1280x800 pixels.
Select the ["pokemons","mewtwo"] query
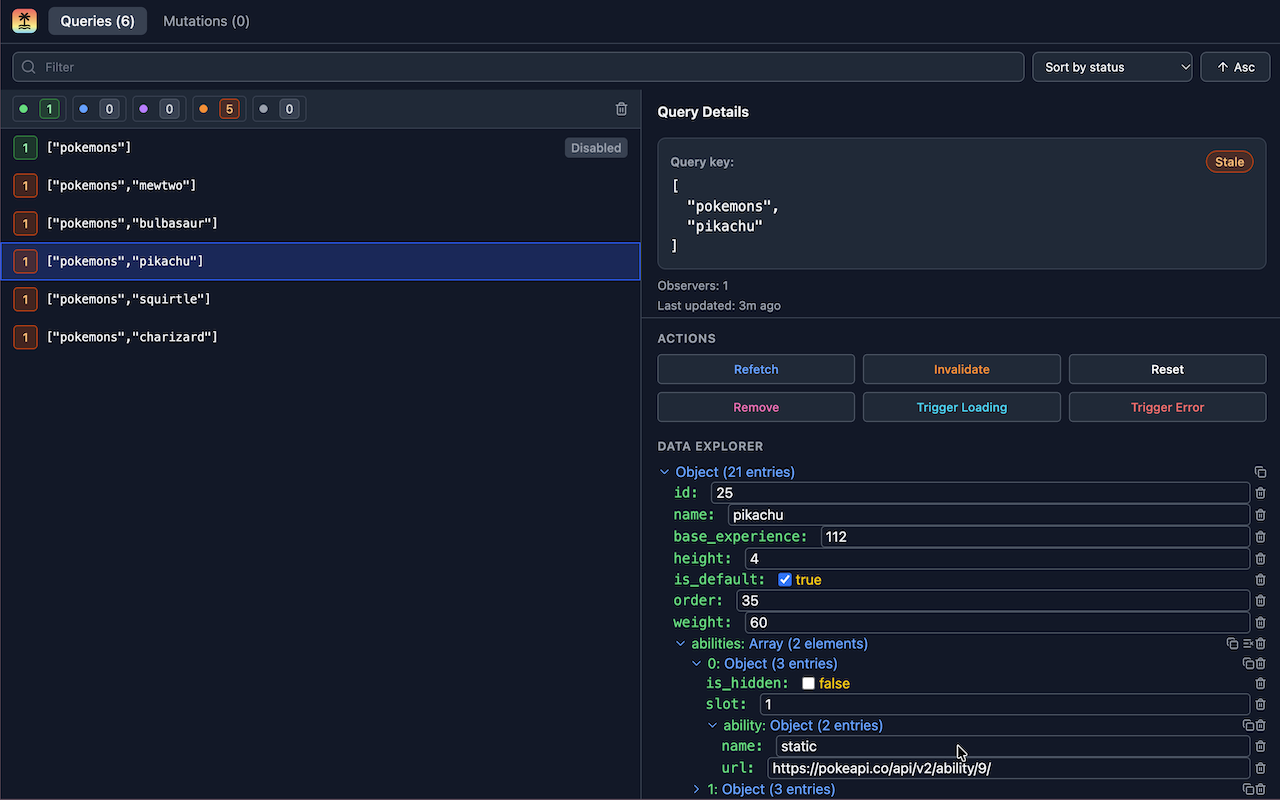320,185
